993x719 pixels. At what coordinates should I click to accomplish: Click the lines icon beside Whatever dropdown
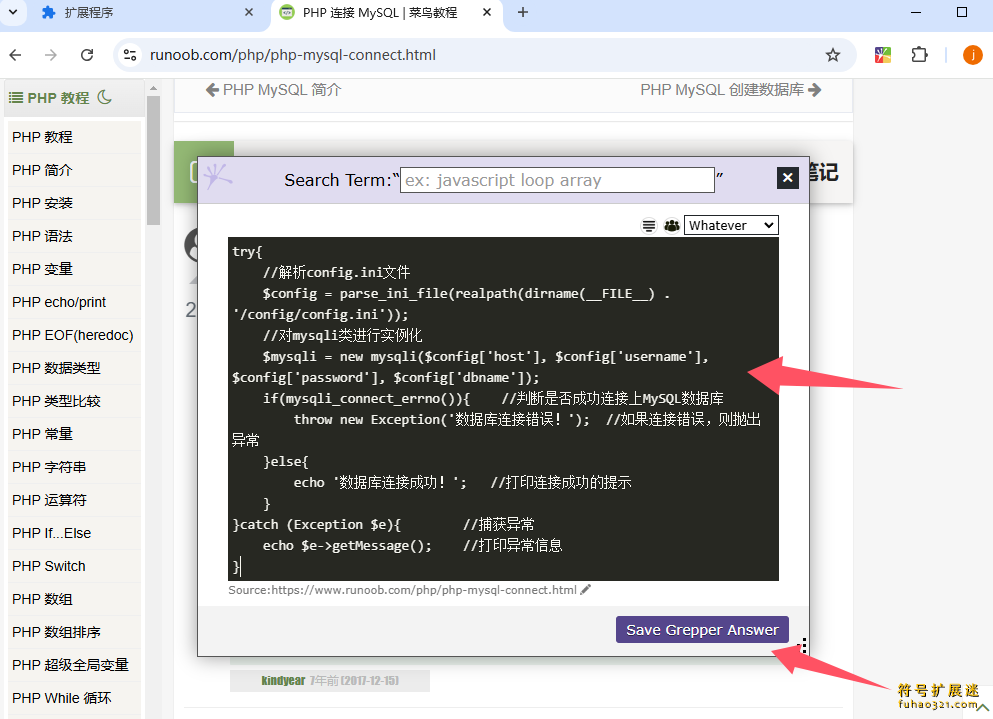[x=648, y=226]
